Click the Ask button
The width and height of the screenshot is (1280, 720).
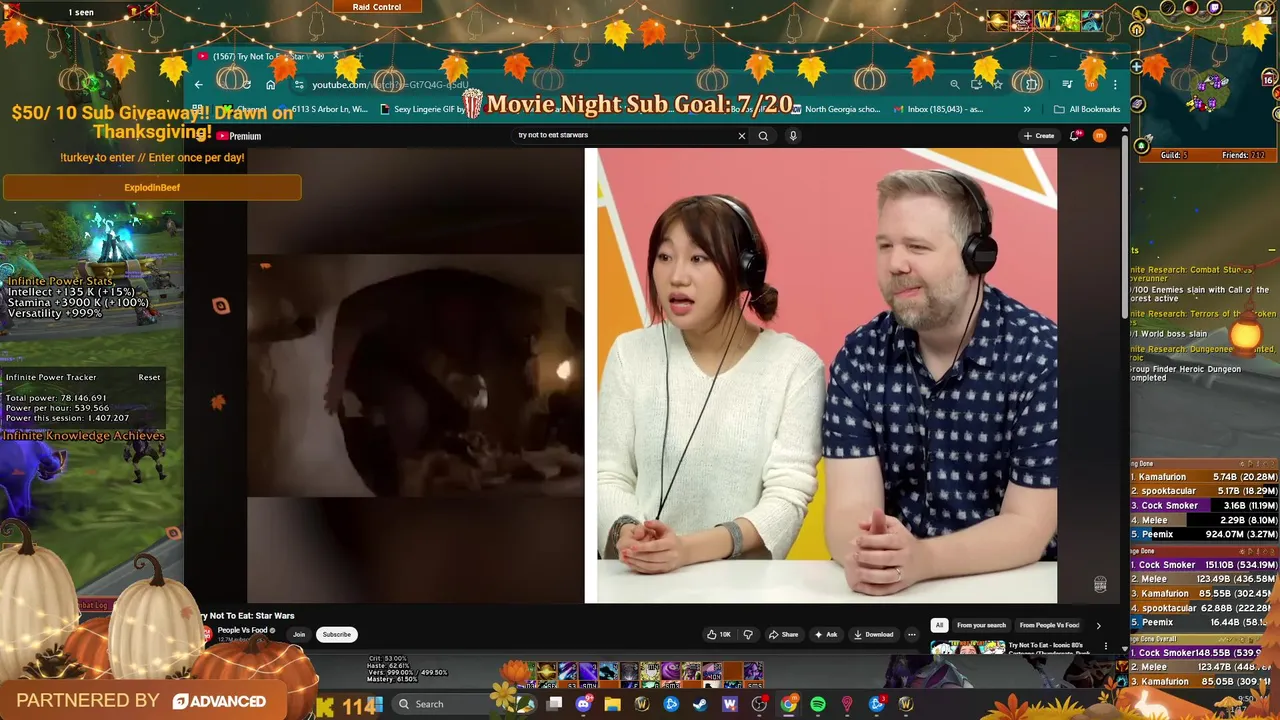826,634
